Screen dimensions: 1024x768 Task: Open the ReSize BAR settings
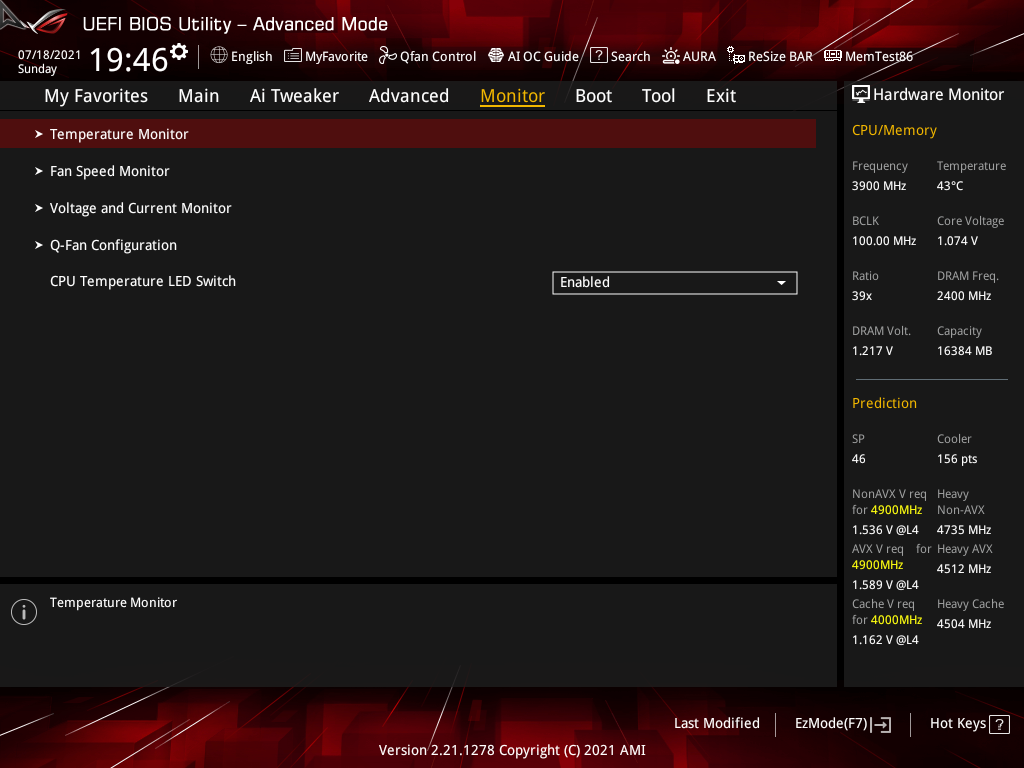(769, 56)
